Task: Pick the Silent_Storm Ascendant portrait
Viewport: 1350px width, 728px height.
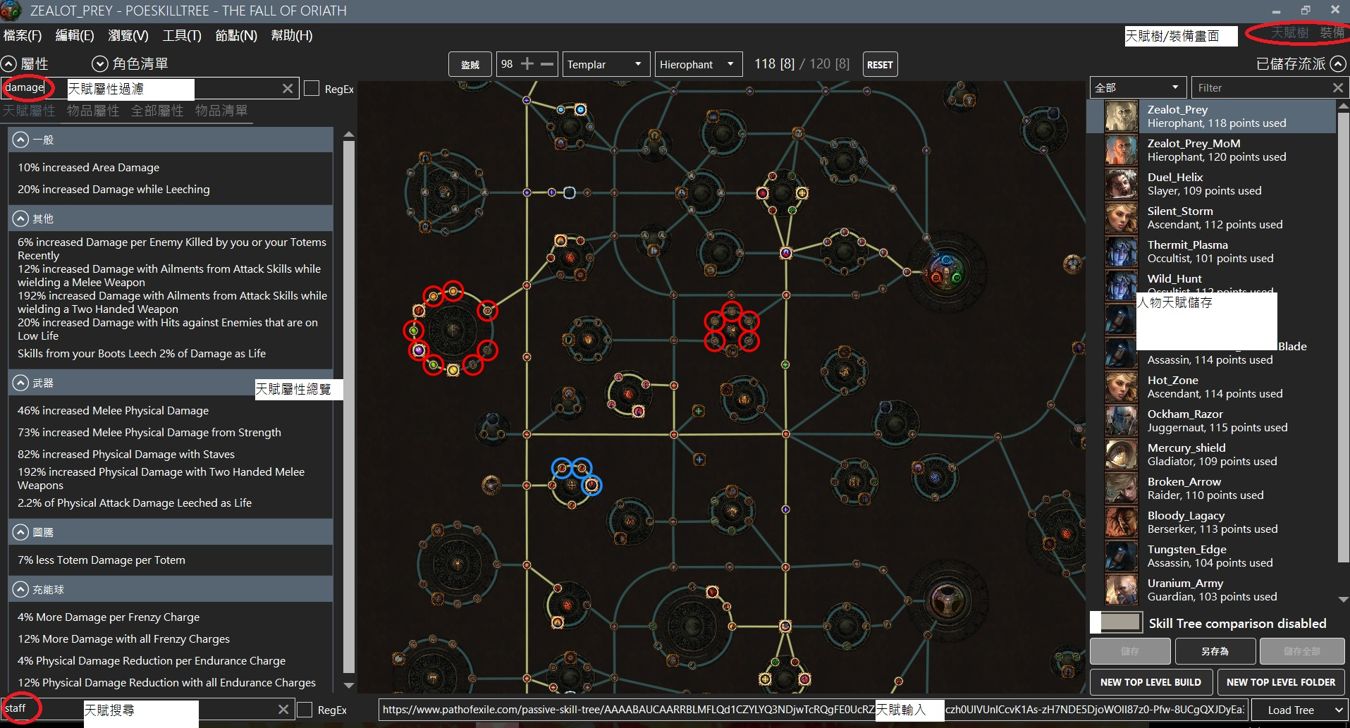Action: [1121, 218]
